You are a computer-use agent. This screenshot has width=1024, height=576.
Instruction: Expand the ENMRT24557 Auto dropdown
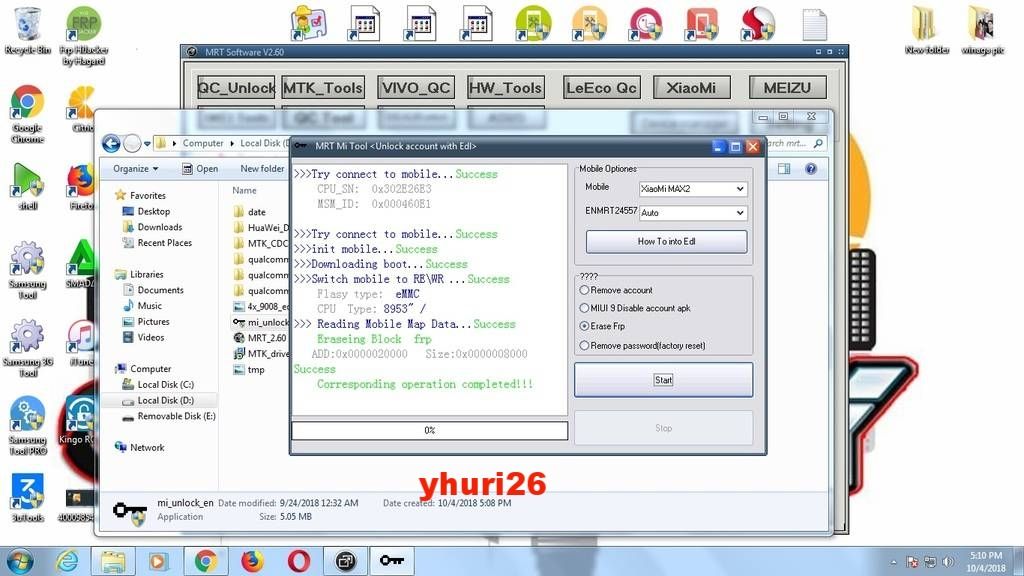coord(692,213)
